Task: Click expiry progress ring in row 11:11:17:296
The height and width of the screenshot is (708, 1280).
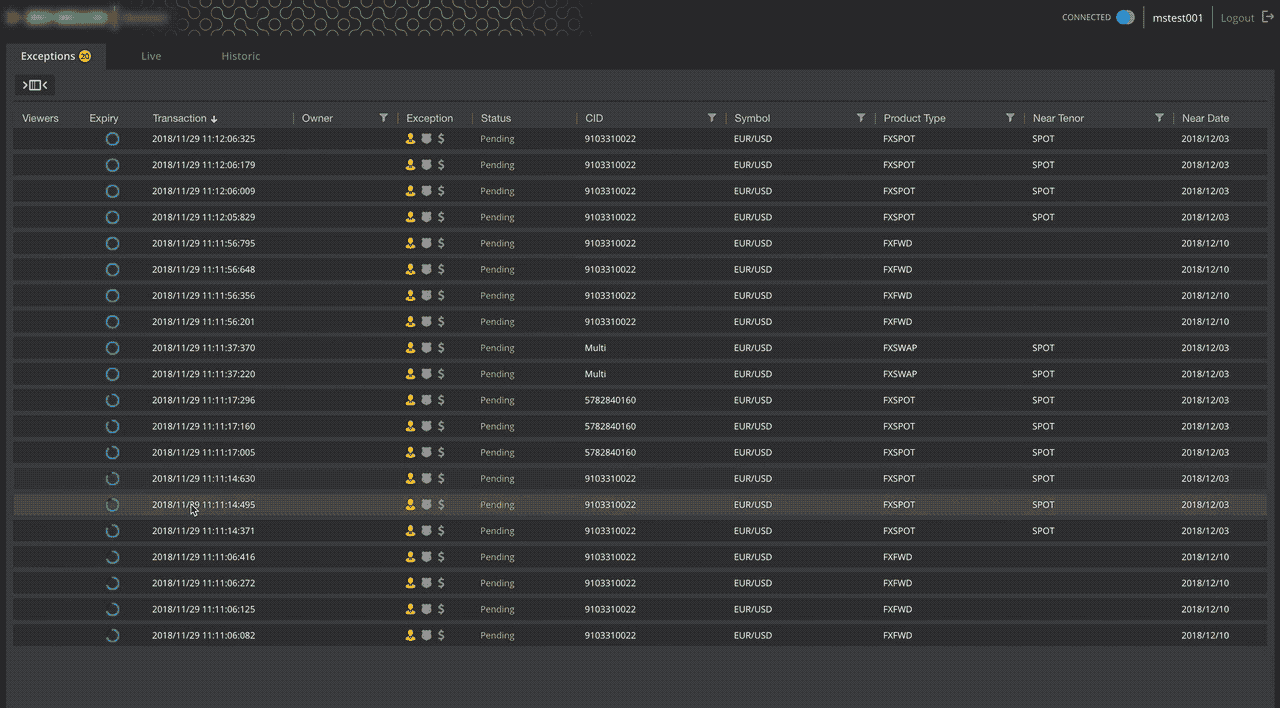Action: 112,400
